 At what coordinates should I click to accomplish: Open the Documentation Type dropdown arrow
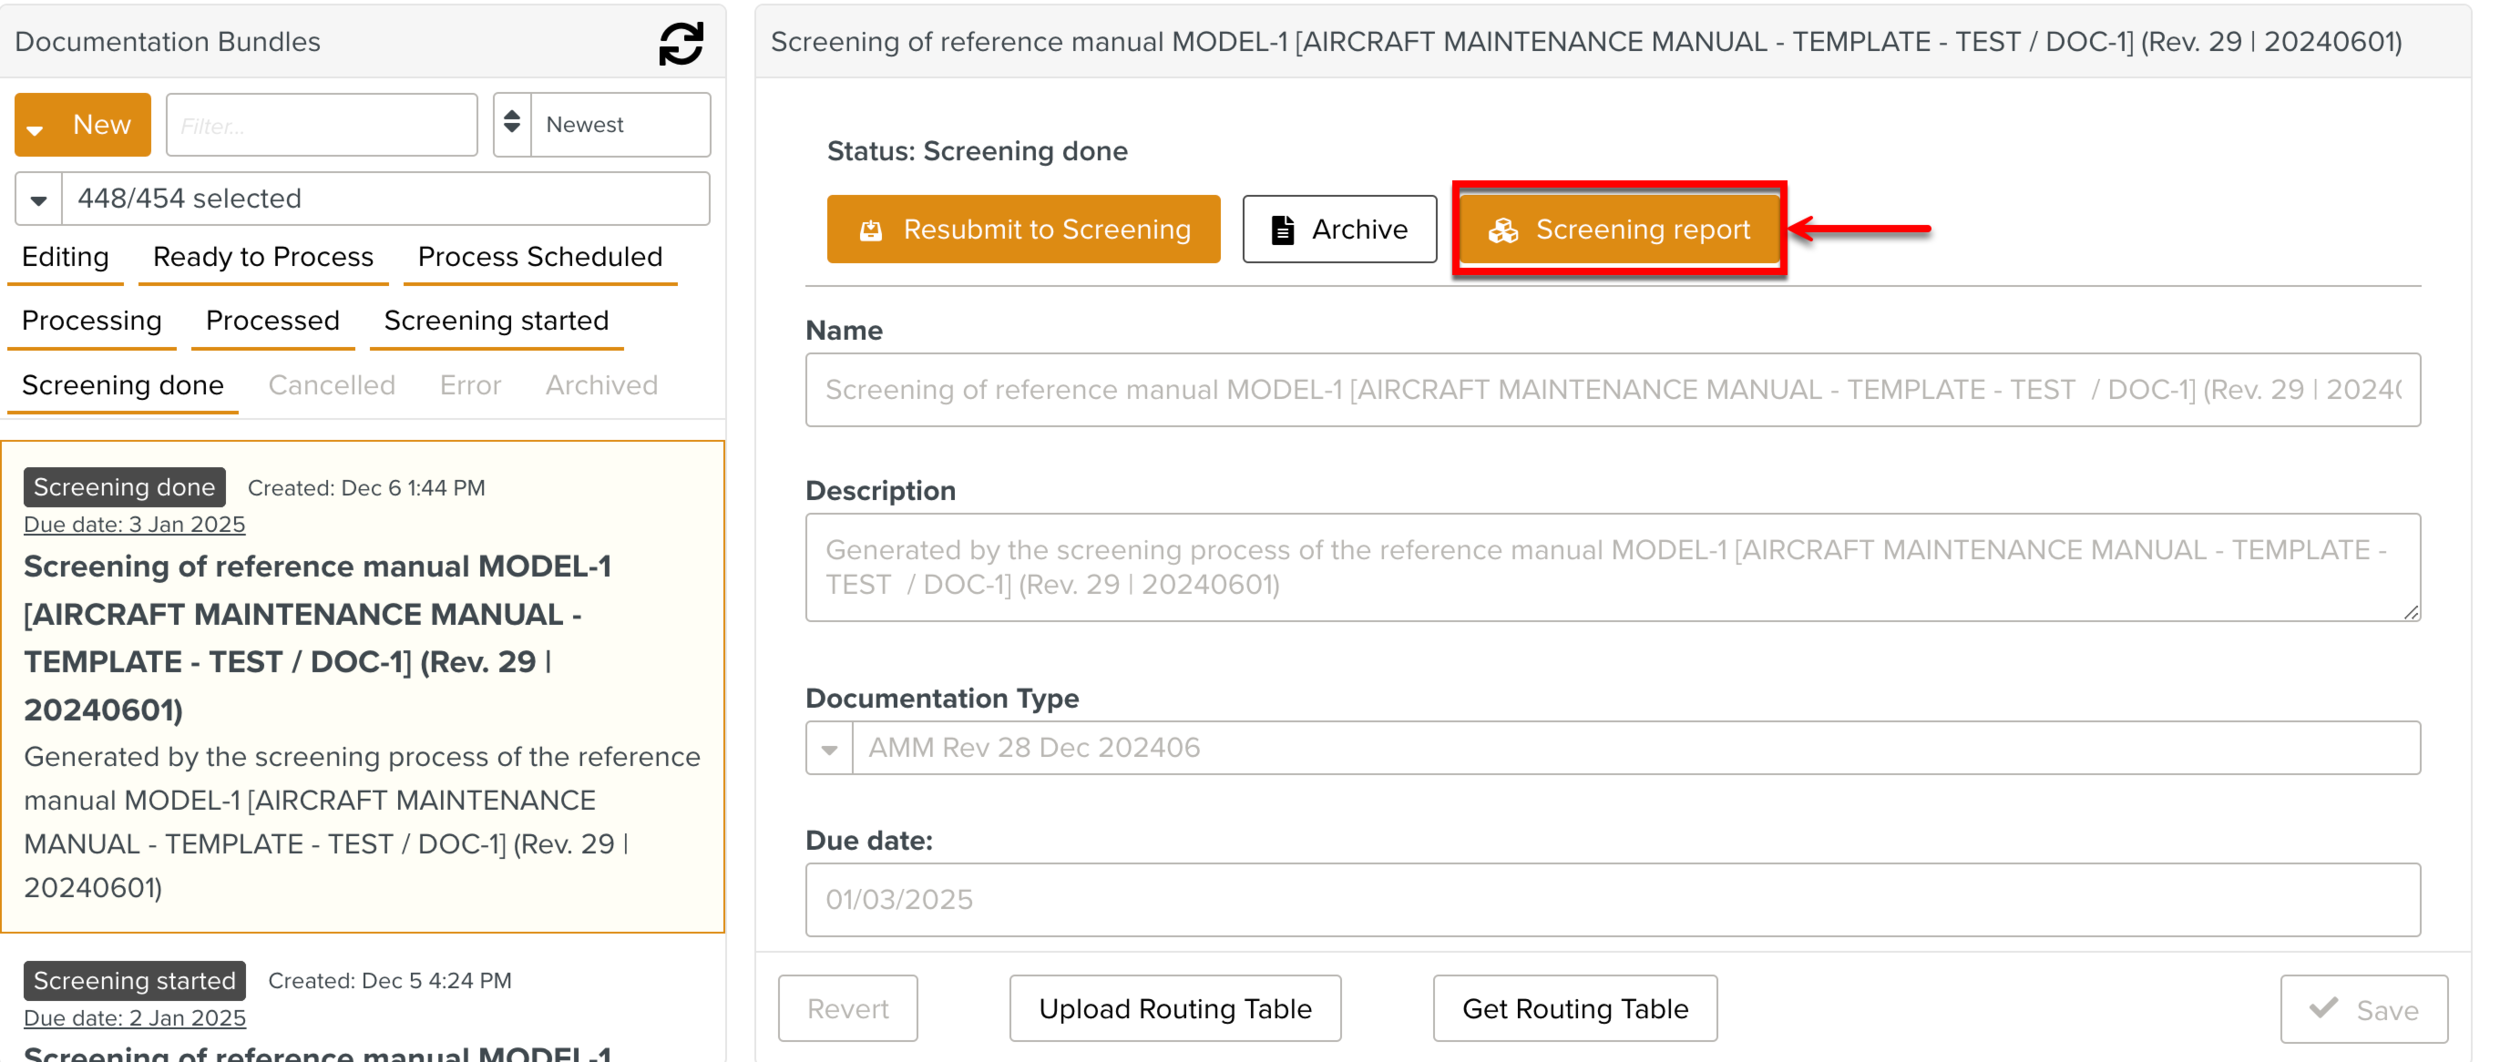(x=829, y=748)
